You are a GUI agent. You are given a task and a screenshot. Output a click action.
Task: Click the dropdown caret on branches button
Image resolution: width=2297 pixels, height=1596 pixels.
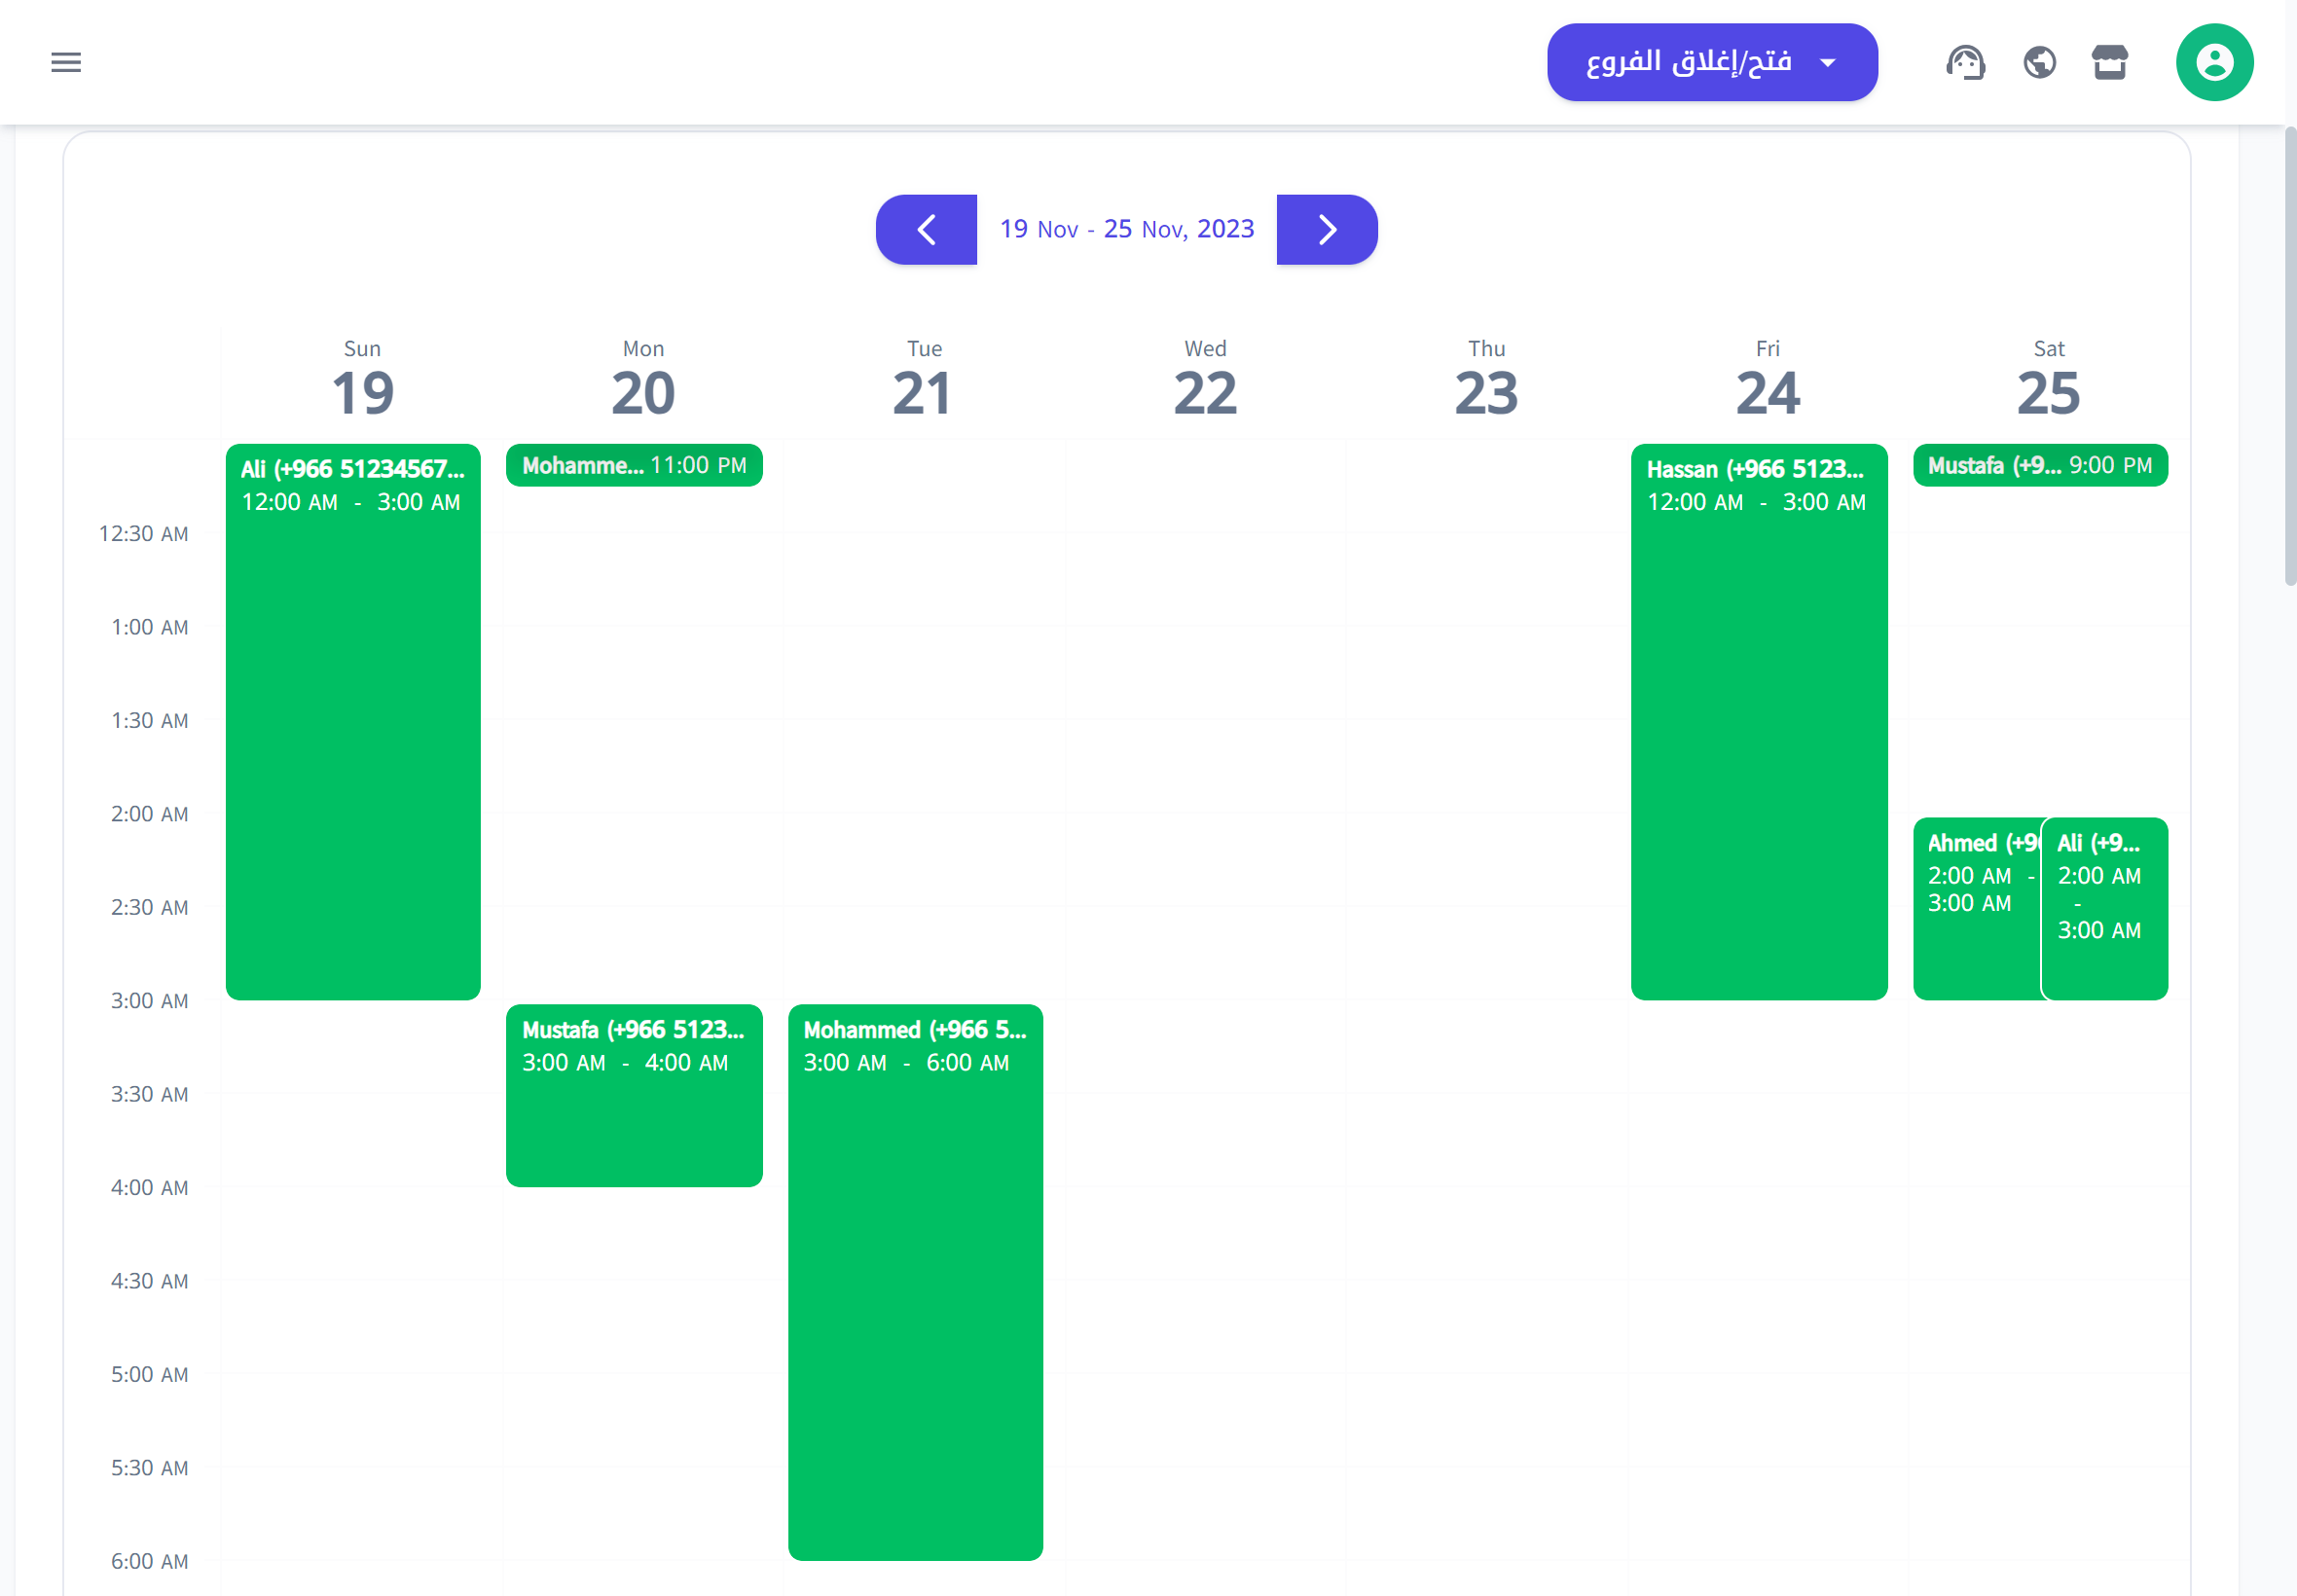tap(1828, 63)
